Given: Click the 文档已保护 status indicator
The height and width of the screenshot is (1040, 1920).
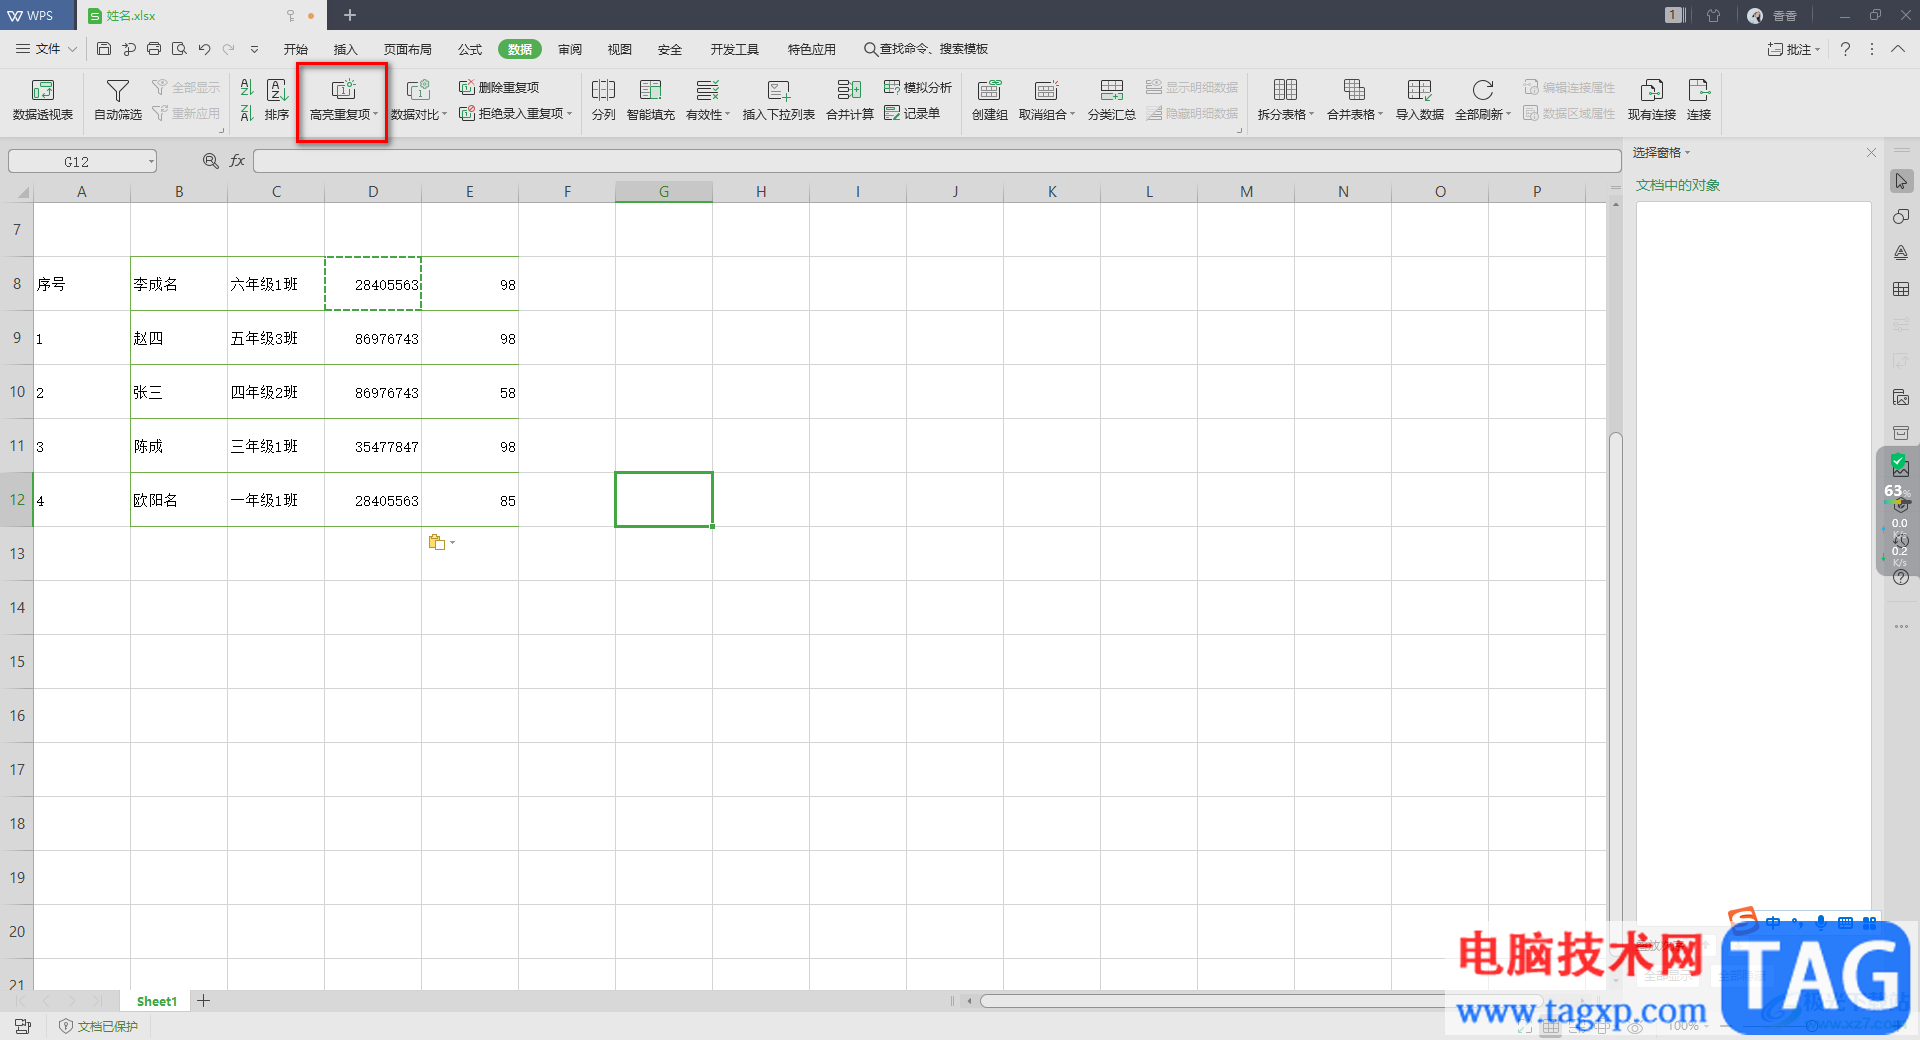Looking at the screenshot, I should point(99,1026).
